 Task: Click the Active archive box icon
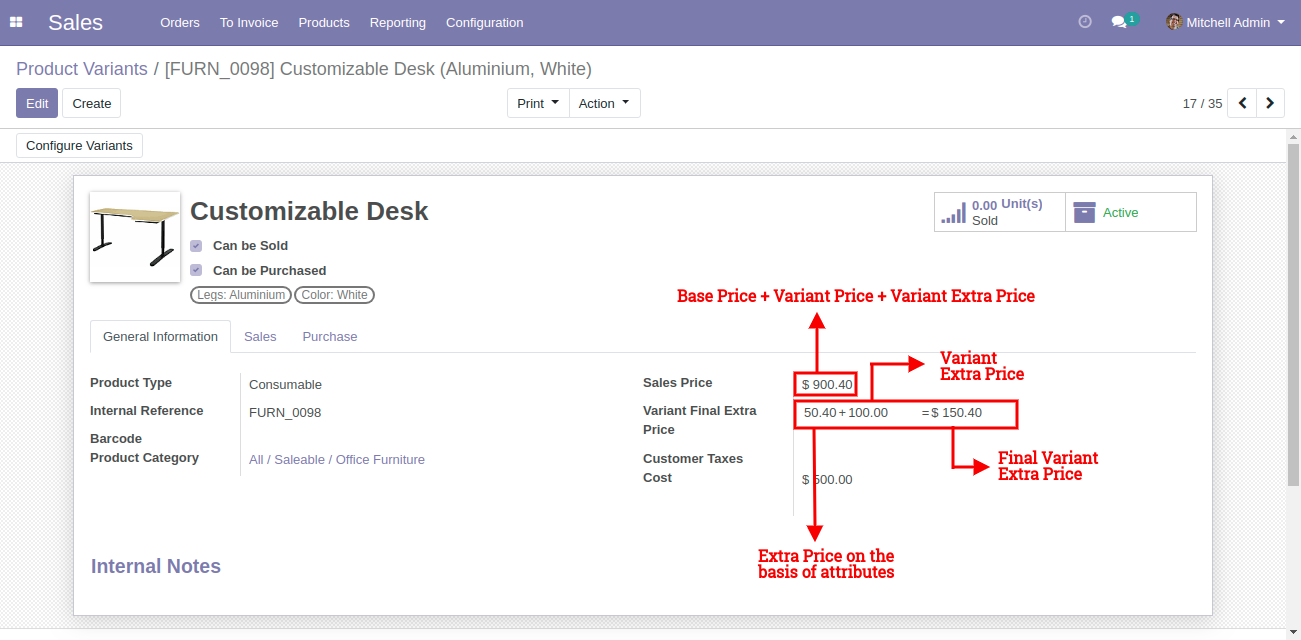point(1085,211)
